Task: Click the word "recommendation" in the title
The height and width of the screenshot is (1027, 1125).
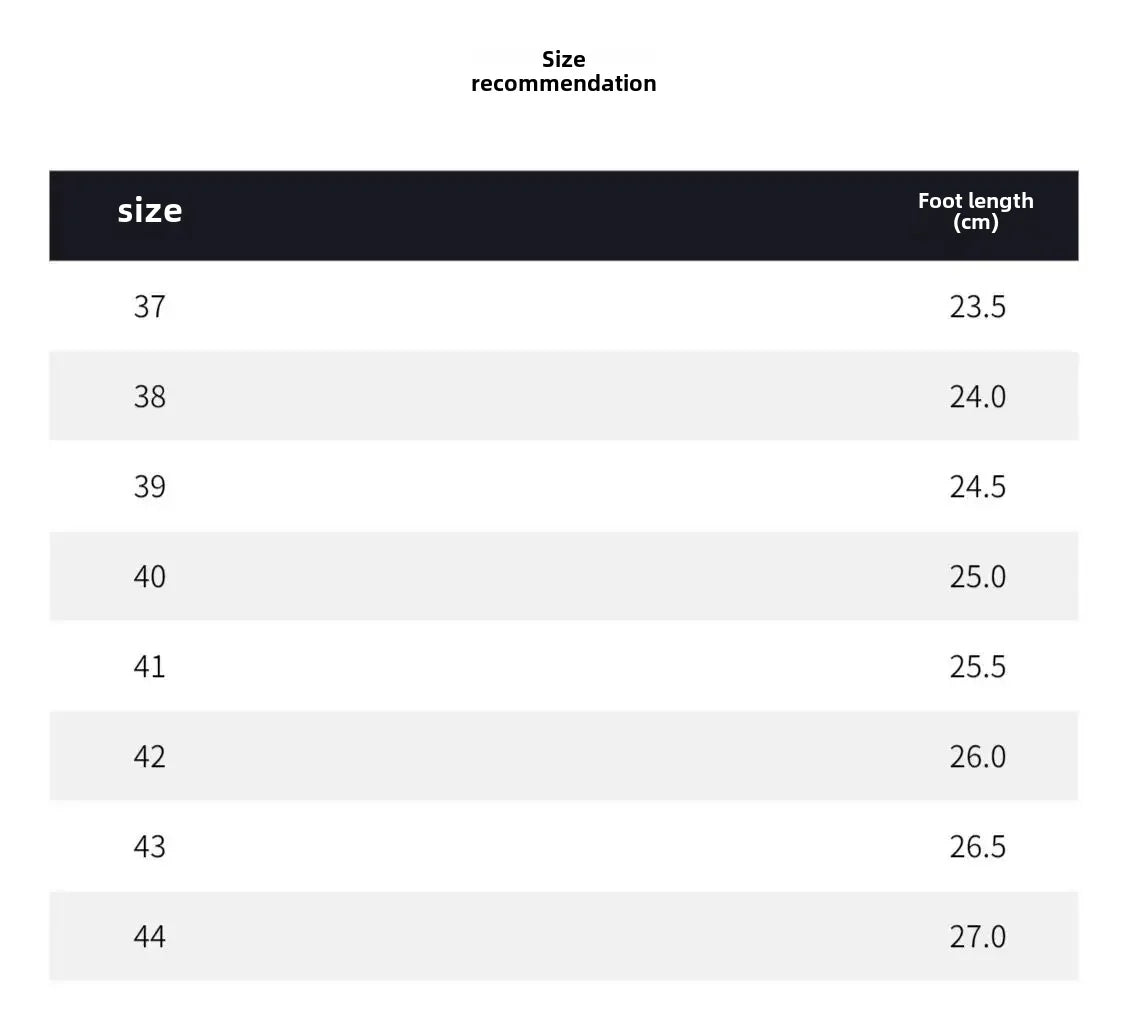Action: pyautogui.click(x=563, y=84)
